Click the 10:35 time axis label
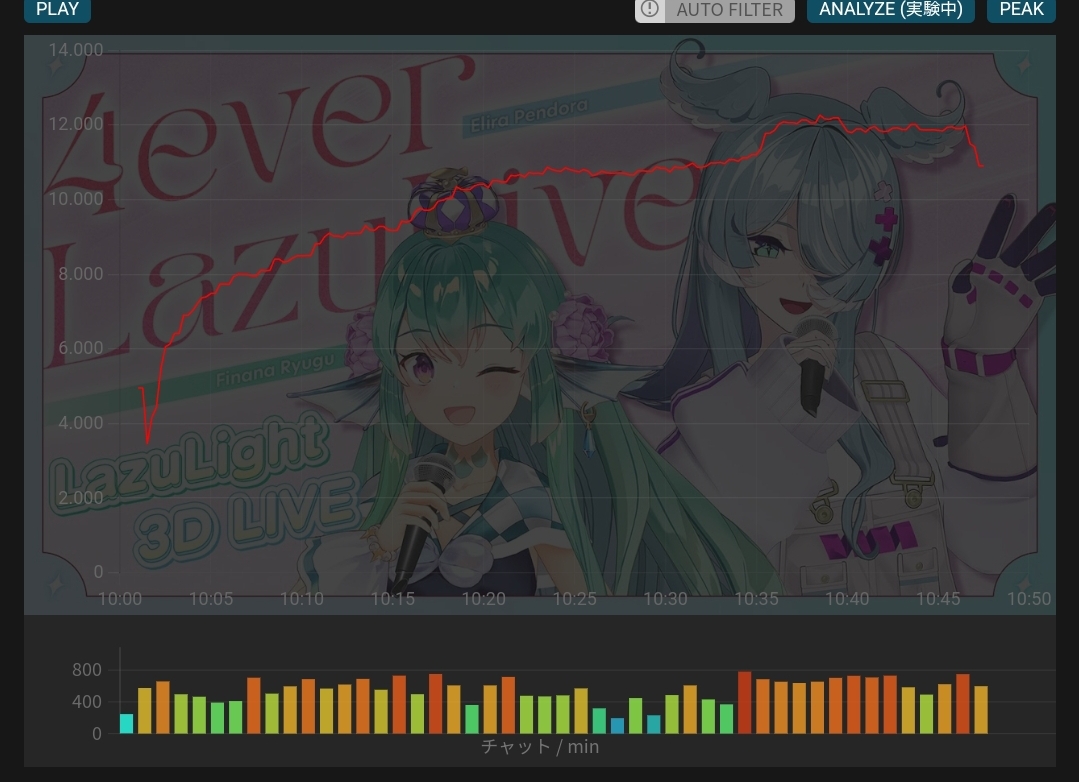This screenshot has height=782, width=1079. click(756, 599)
